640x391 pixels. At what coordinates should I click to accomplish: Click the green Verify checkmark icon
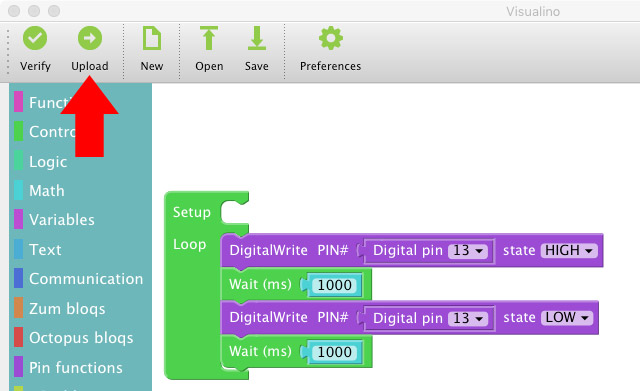(x=35, y=38)
